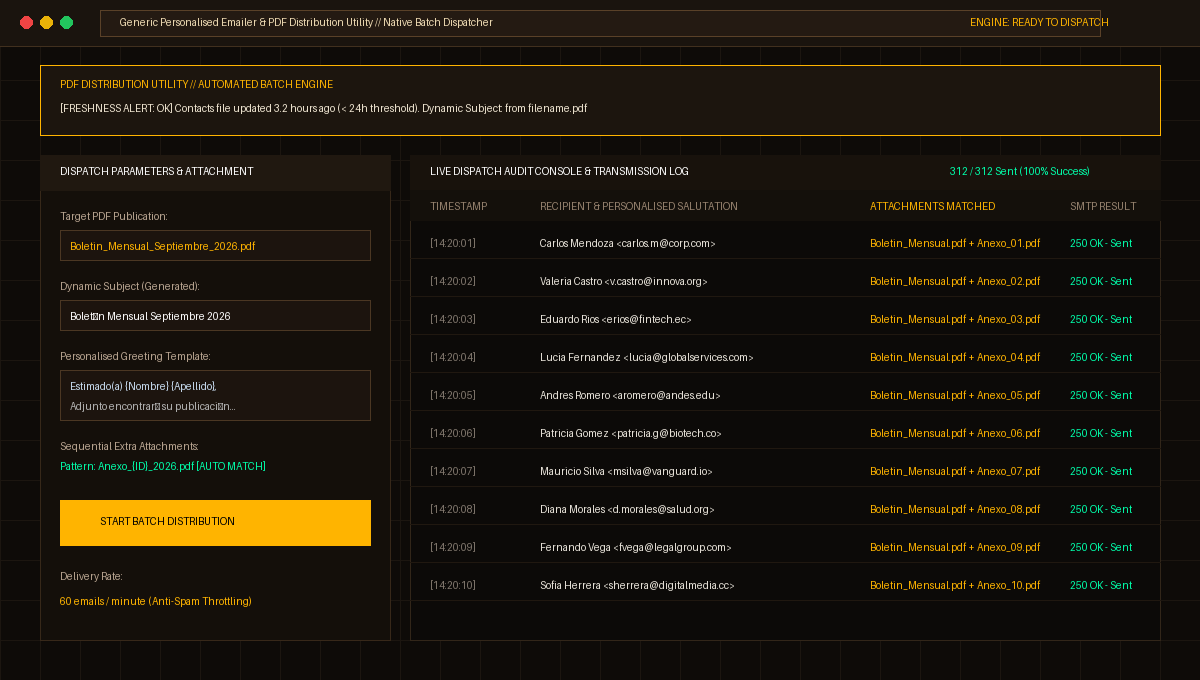Click the green maximize window button
The width and height of the screenshot is (1200, 680).
point(66,22)
